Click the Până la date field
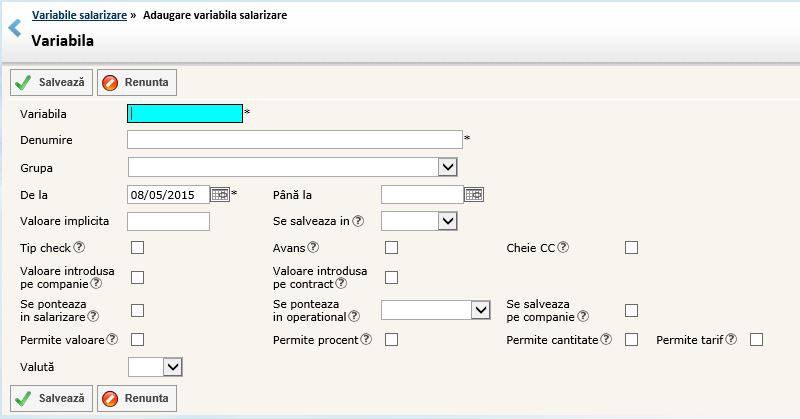The width and height of the screenshot is (800, 419). 422,194
